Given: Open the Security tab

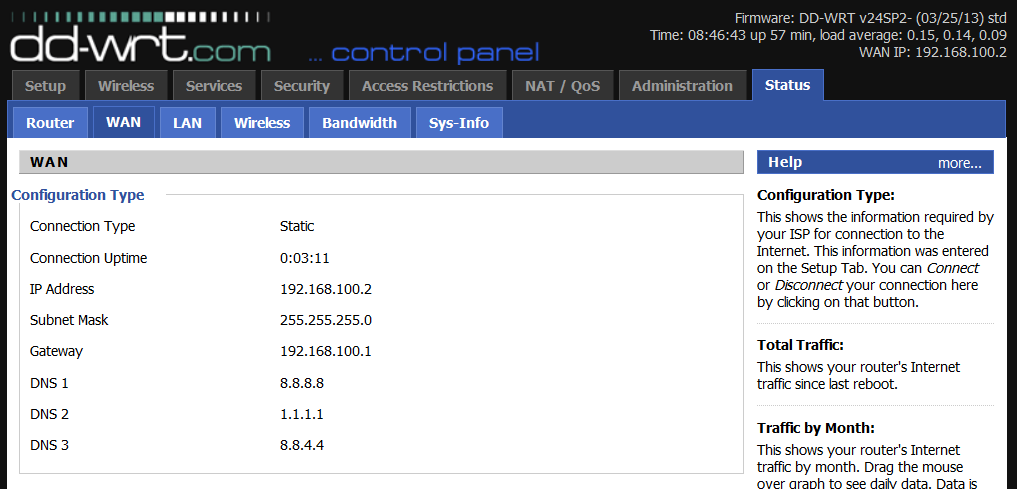Looking at the screenshot, I should [302, 86].
